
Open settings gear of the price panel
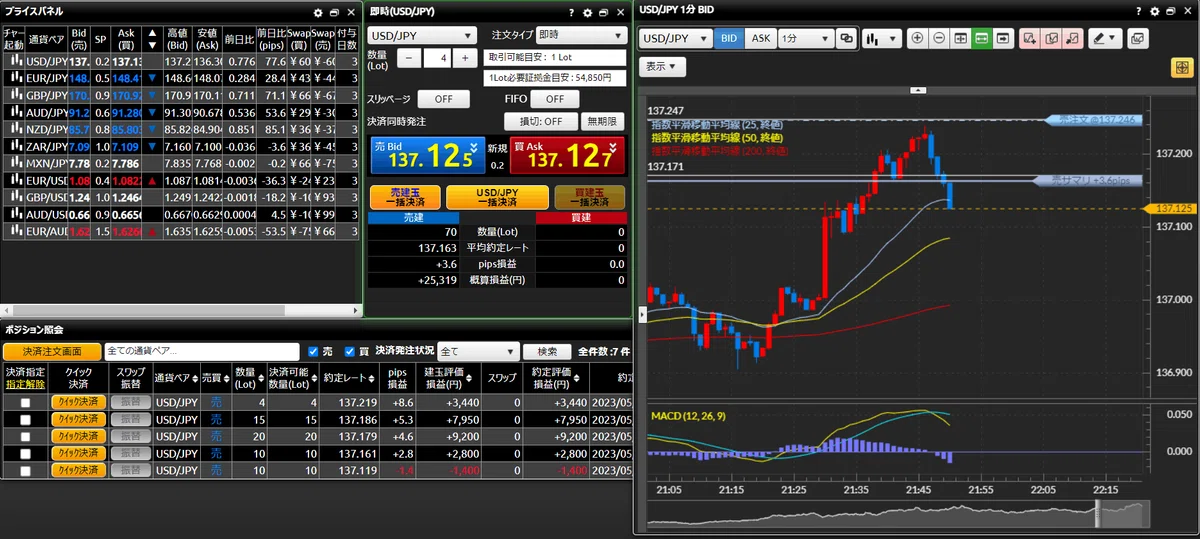point(318,13)
